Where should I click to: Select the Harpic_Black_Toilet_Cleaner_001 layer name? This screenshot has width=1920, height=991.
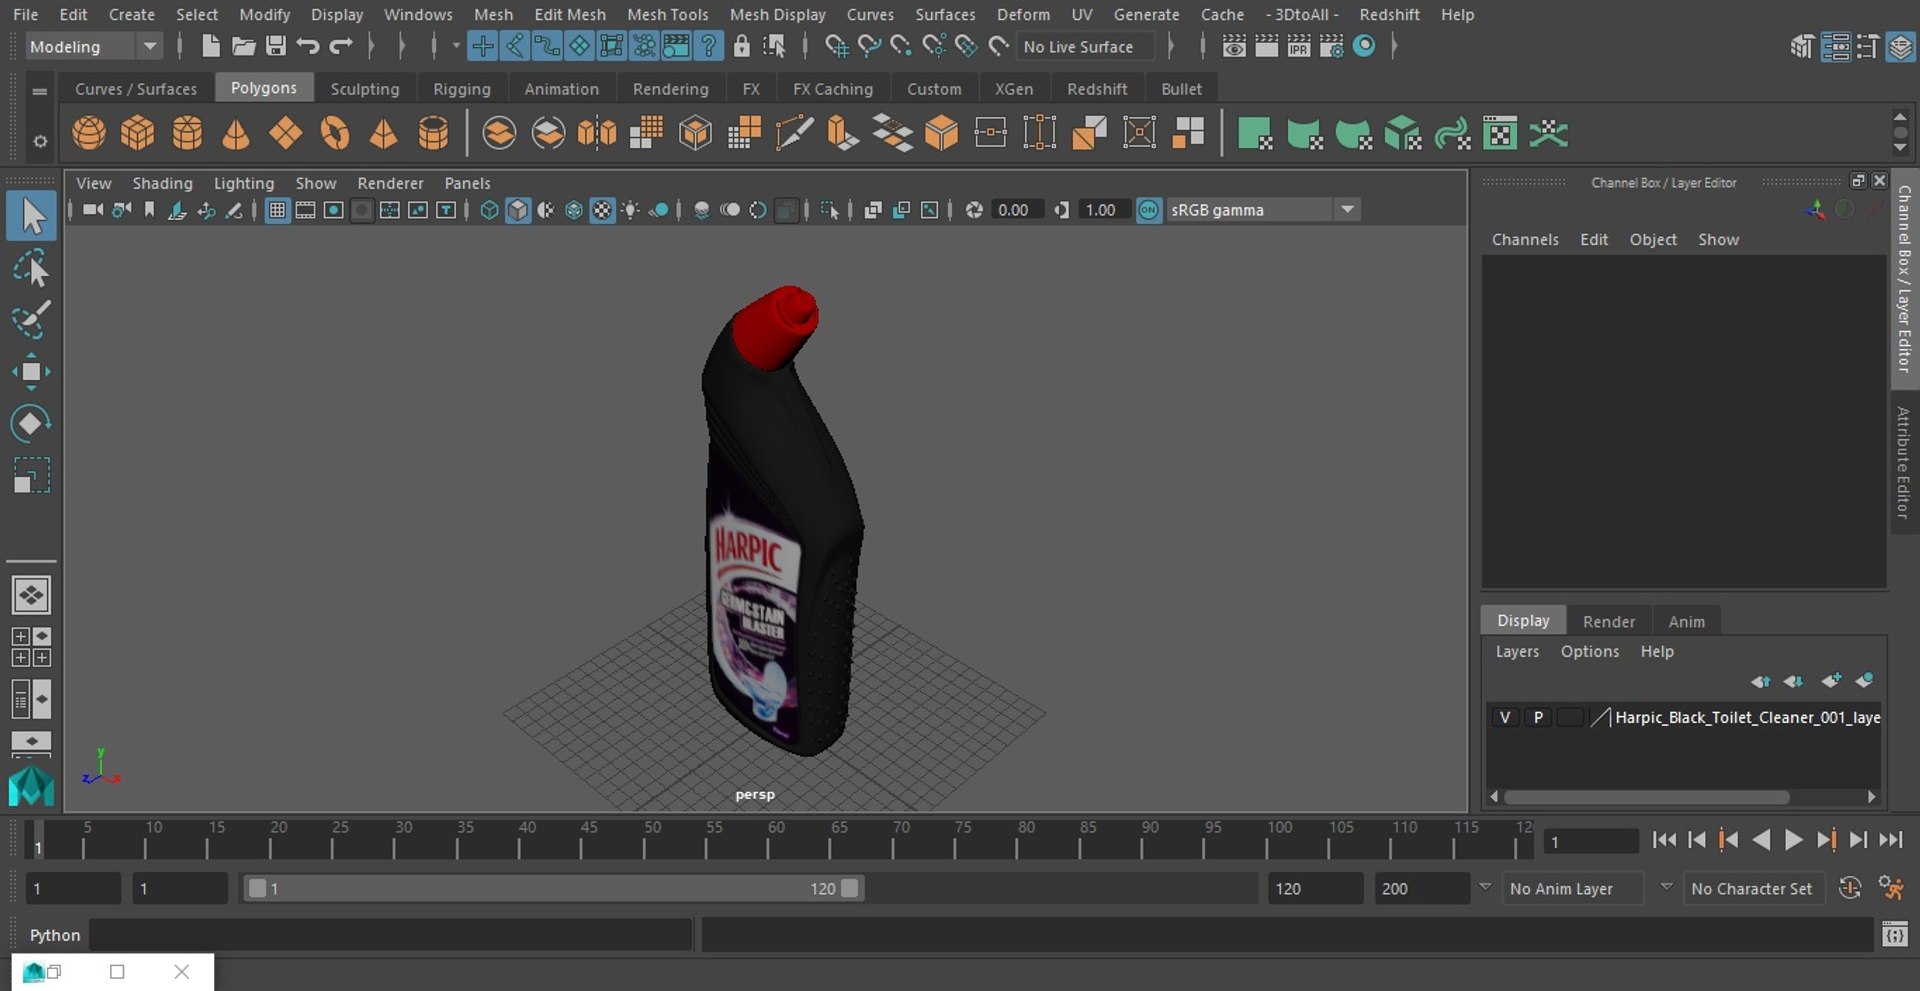coord(1747,717)
